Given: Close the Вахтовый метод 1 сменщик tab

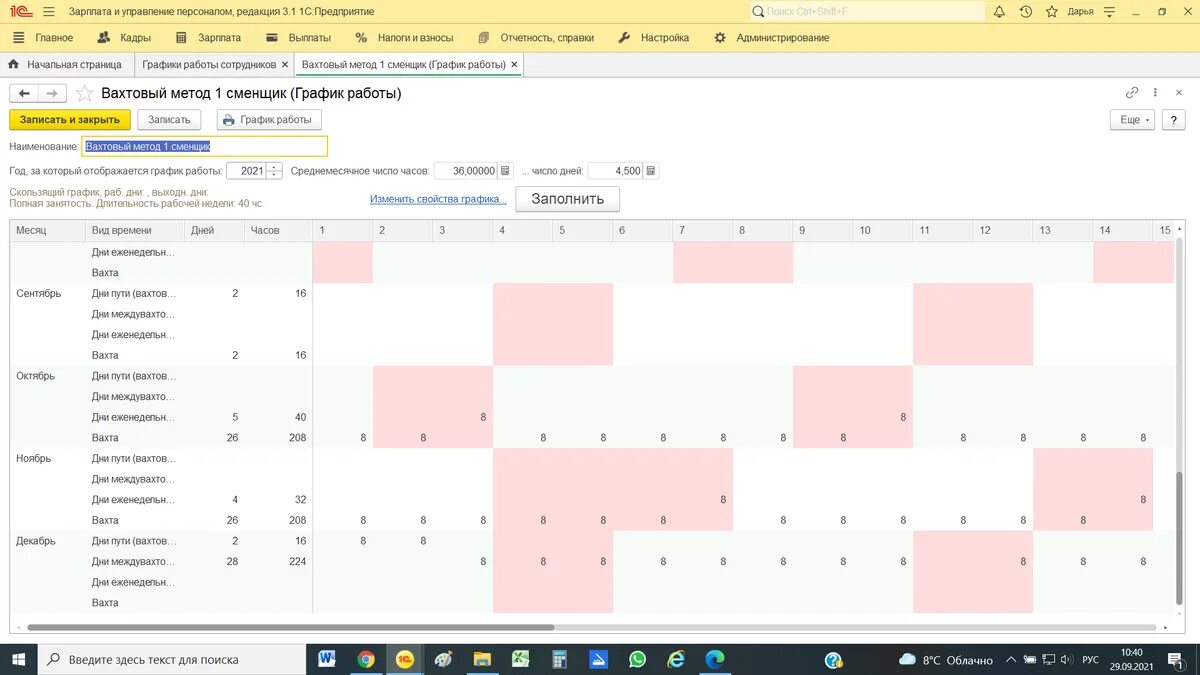Looking at the screenshot, I should [x=515, y=64].
